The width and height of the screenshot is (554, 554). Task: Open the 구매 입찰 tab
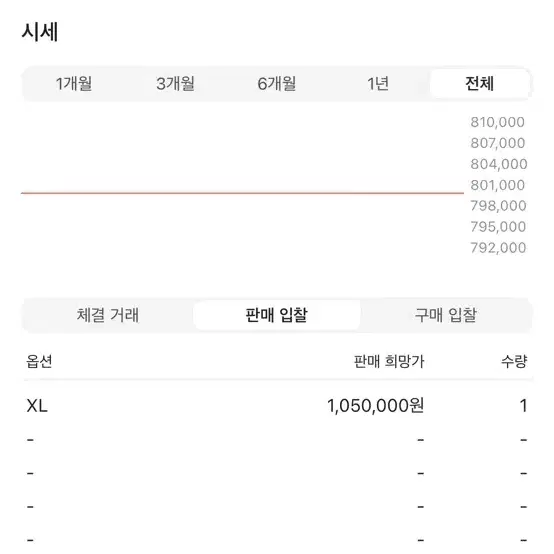point(446,315)
